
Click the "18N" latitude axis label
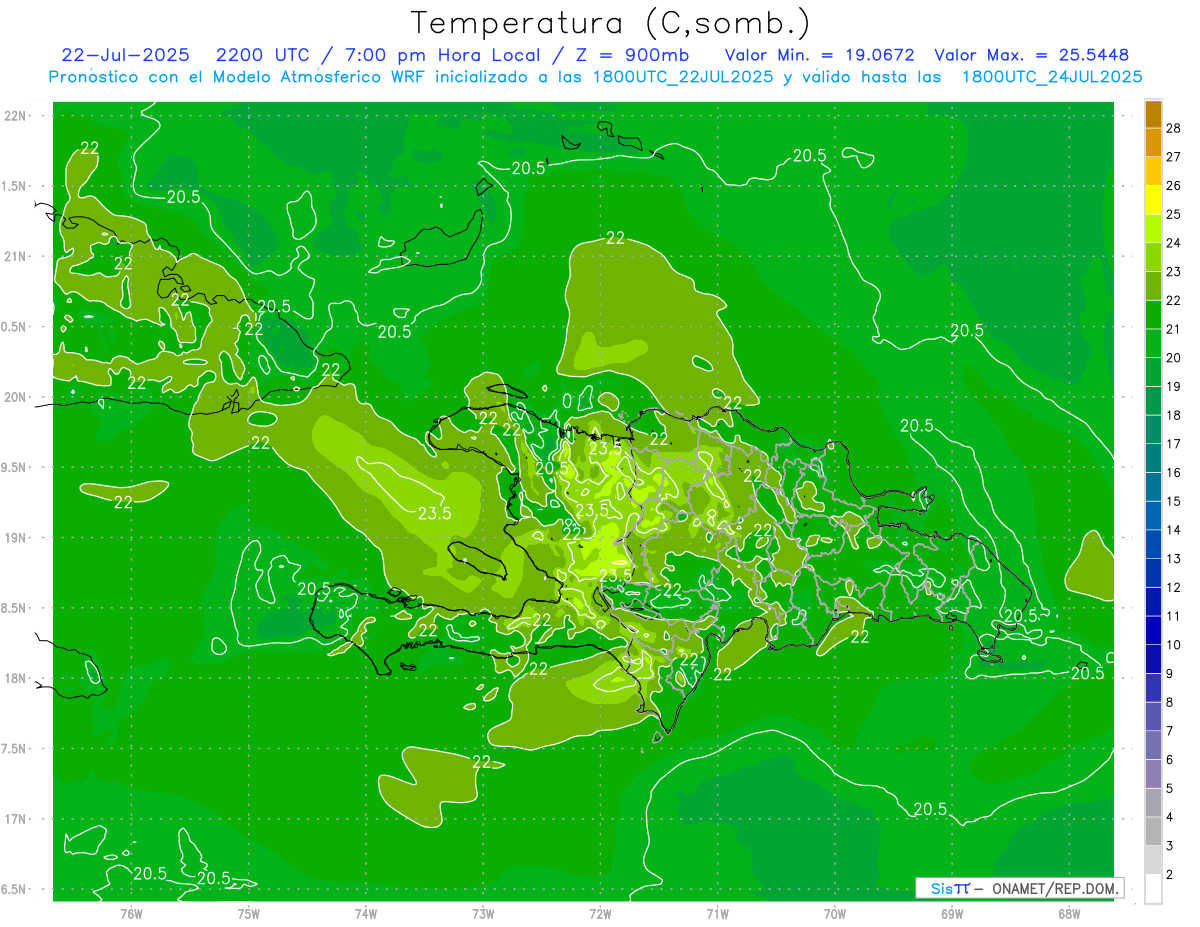click(16, 678)
